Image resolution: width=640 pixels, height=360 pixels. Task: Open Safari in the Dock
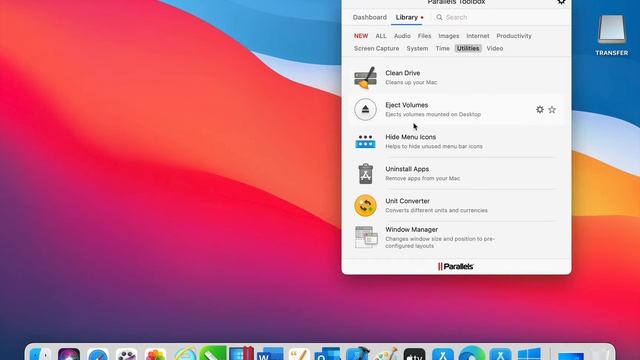tap(98, 354)
